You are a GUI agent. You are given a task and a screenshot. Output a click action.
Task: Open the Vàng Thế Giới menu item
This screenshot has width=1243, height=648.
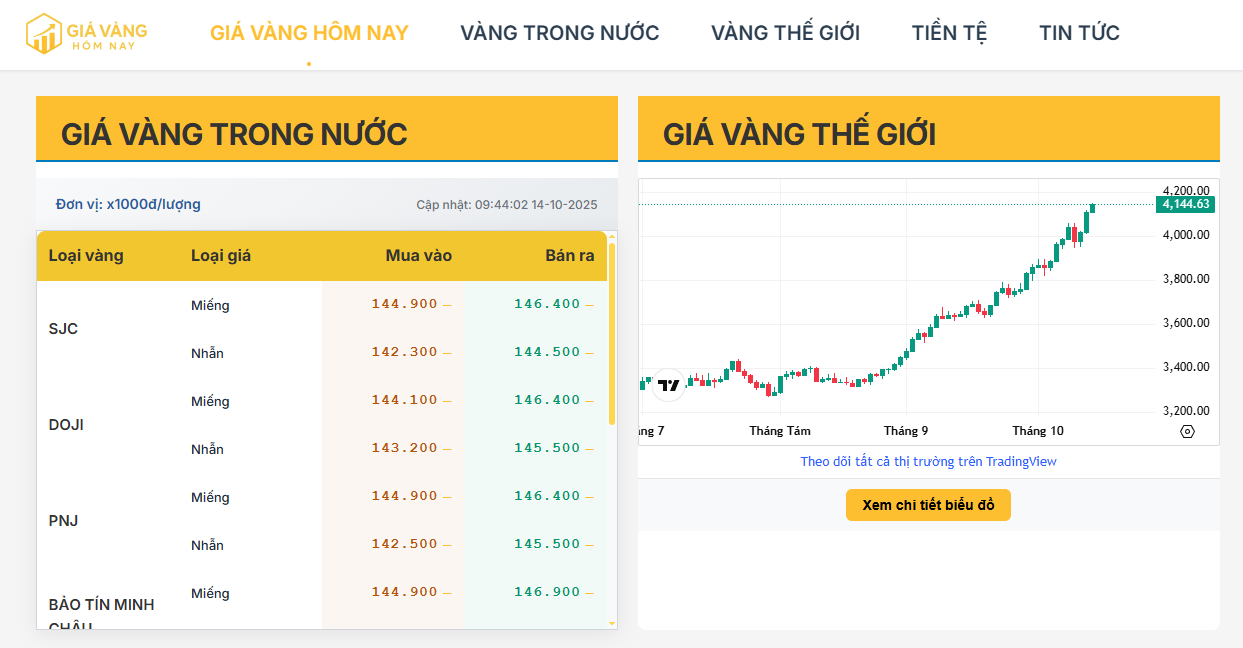tap(785, 33)
